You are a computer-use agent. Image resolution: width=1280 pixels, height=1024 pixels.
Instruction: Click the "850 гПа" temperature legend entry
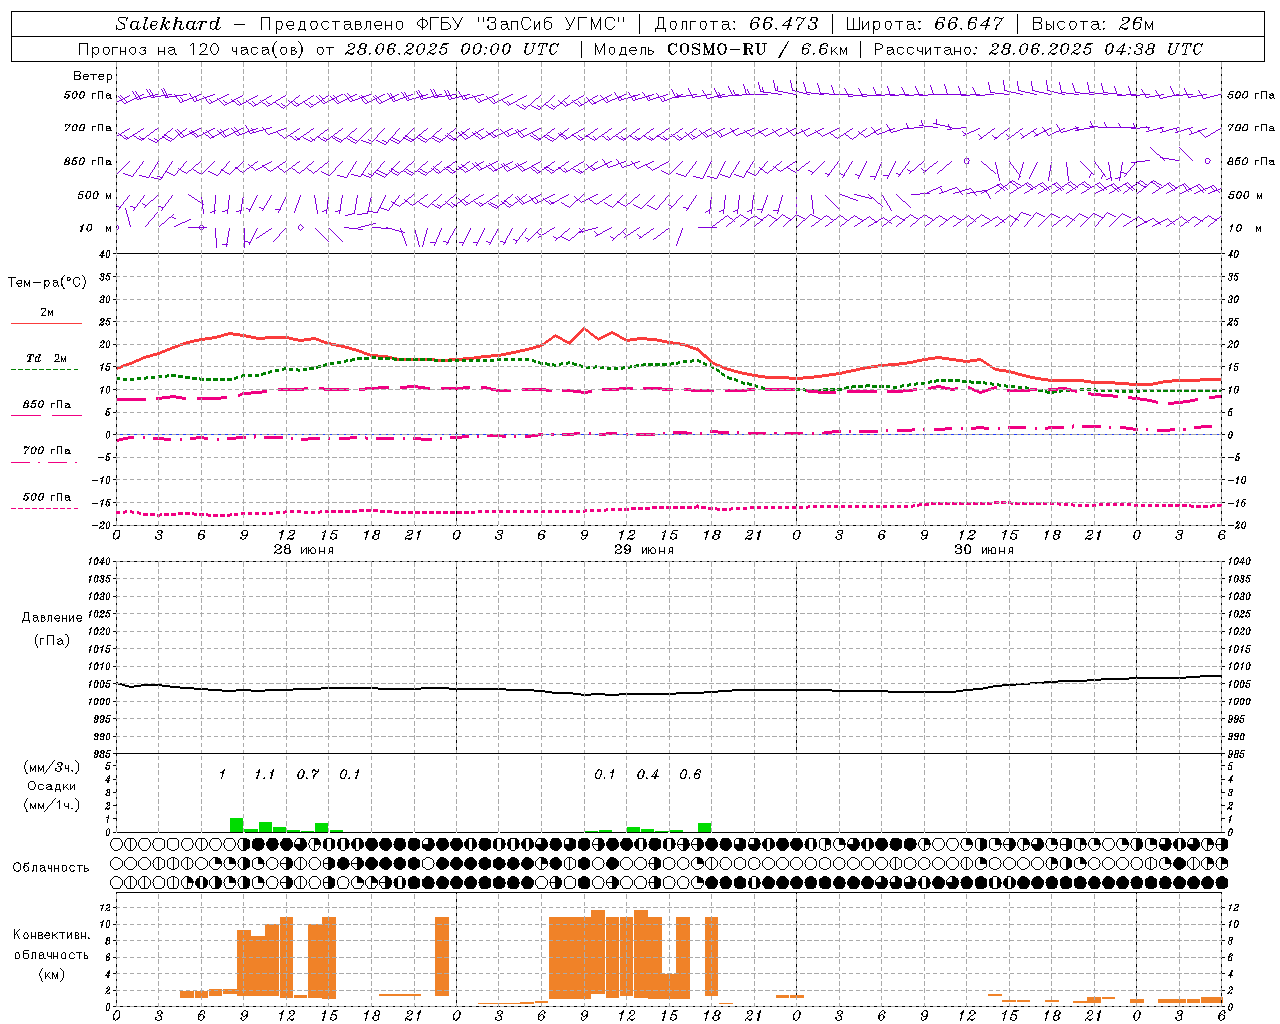[x=46, y=405]
